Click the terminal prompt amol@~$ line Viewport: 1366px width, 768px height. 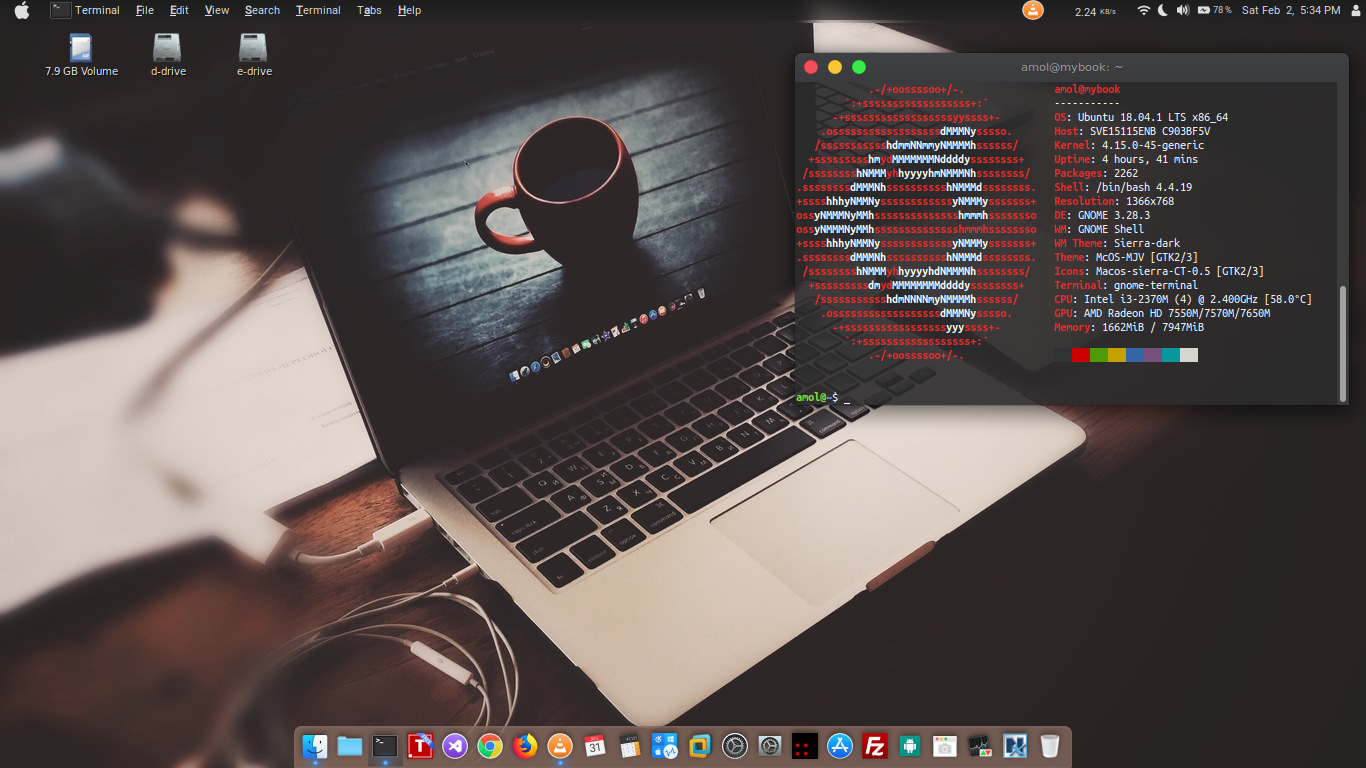coord(823,398)
